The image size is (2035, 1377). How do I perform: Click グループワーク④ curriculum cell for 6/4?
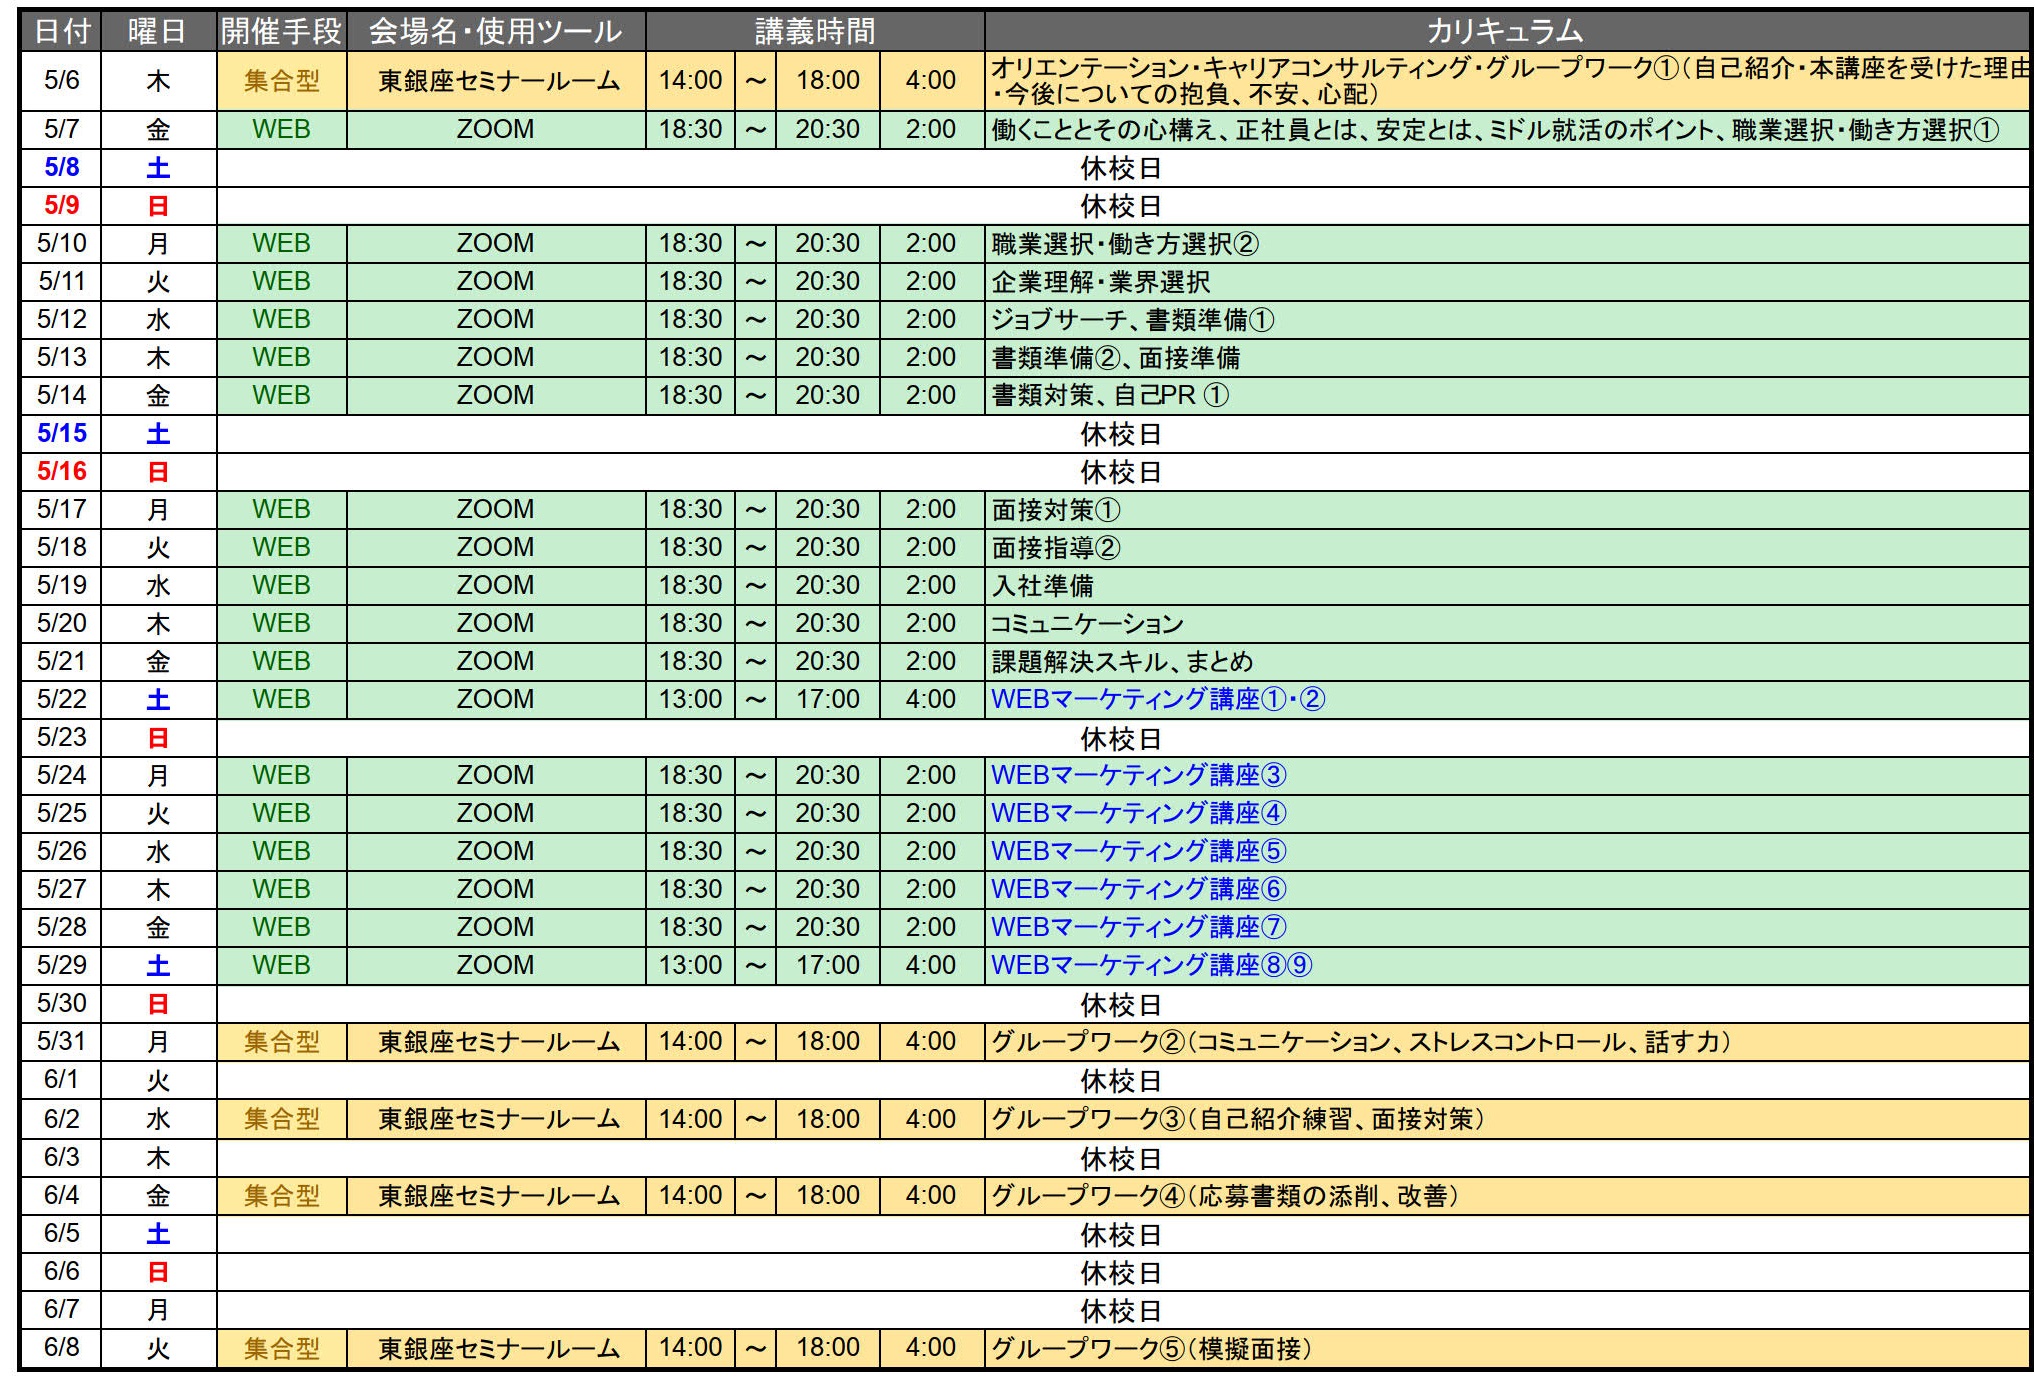(1507, 1196)
